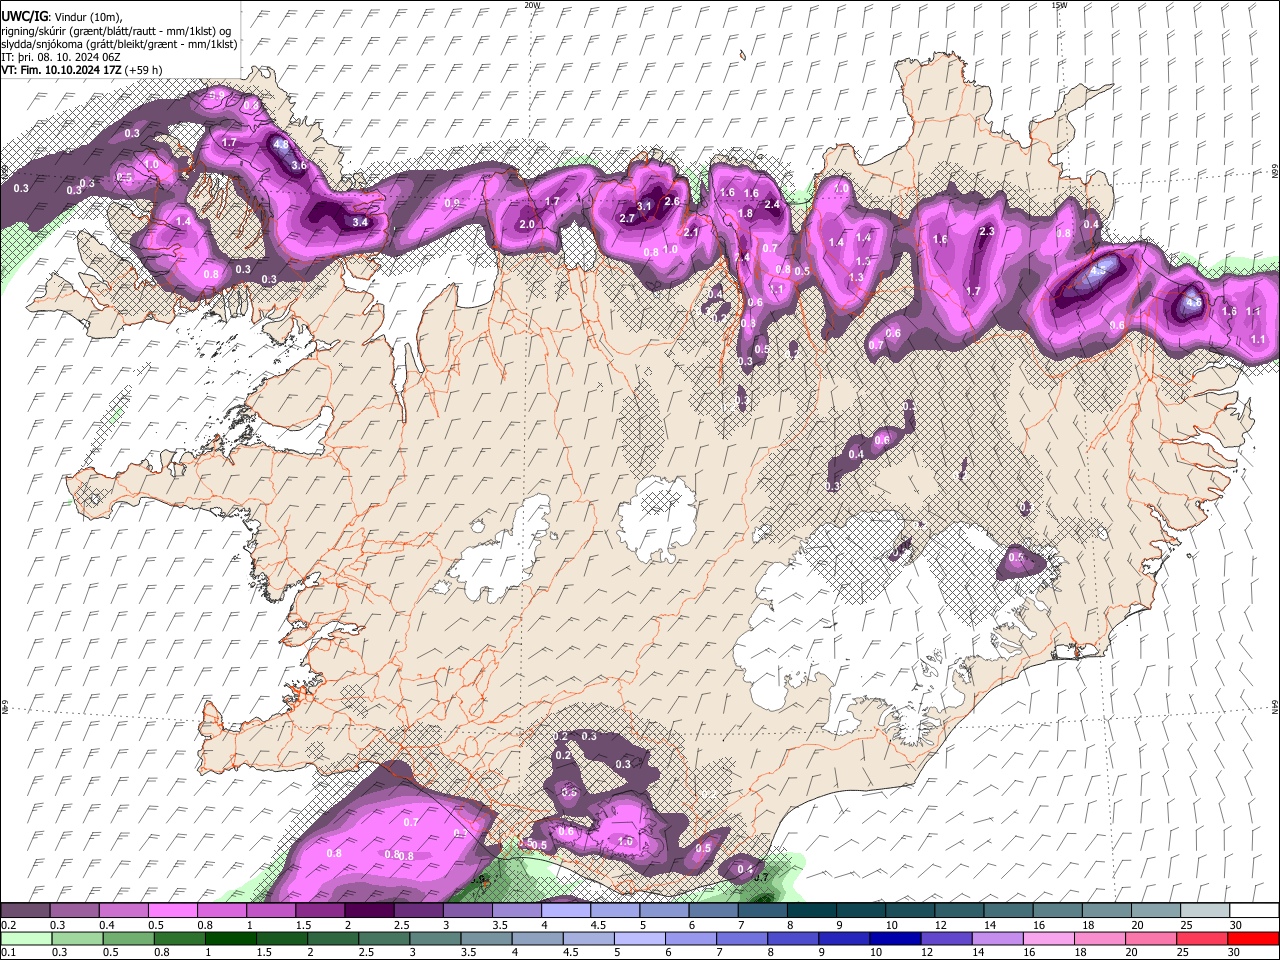Image resolution: width=1280 pixels, height=960 pixels.
Task: Click the '15W' longitude label at the top edge
Action: click(1058, 4)
